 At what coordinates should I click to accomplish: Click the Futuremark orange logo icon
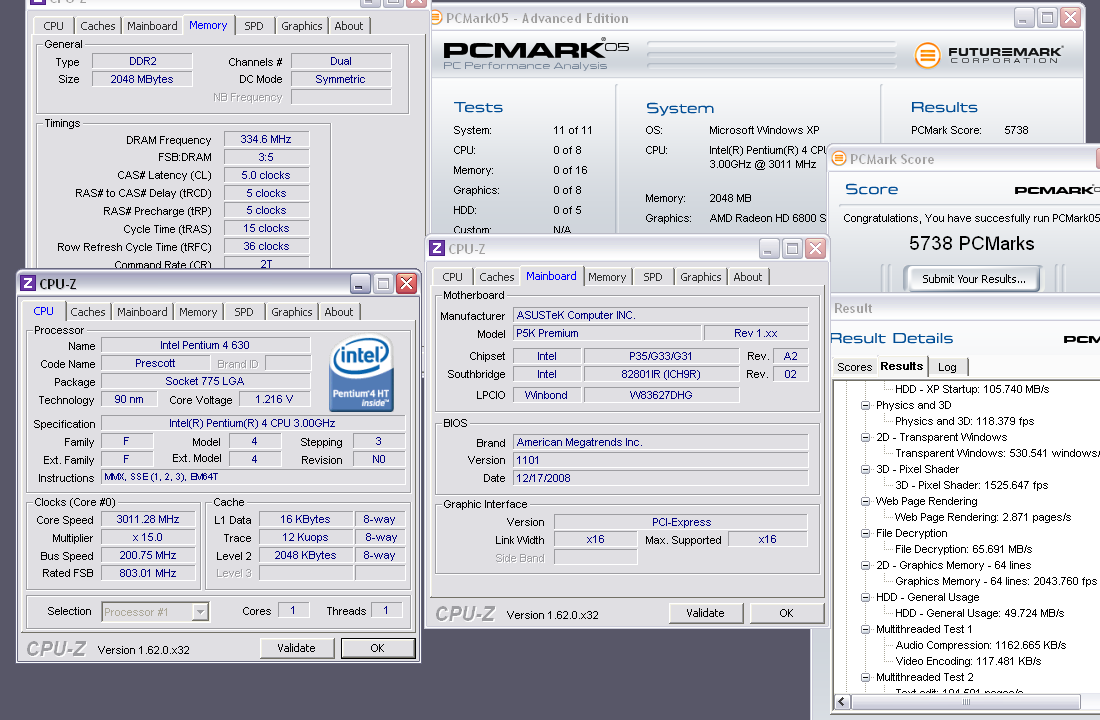pos(927,55)
